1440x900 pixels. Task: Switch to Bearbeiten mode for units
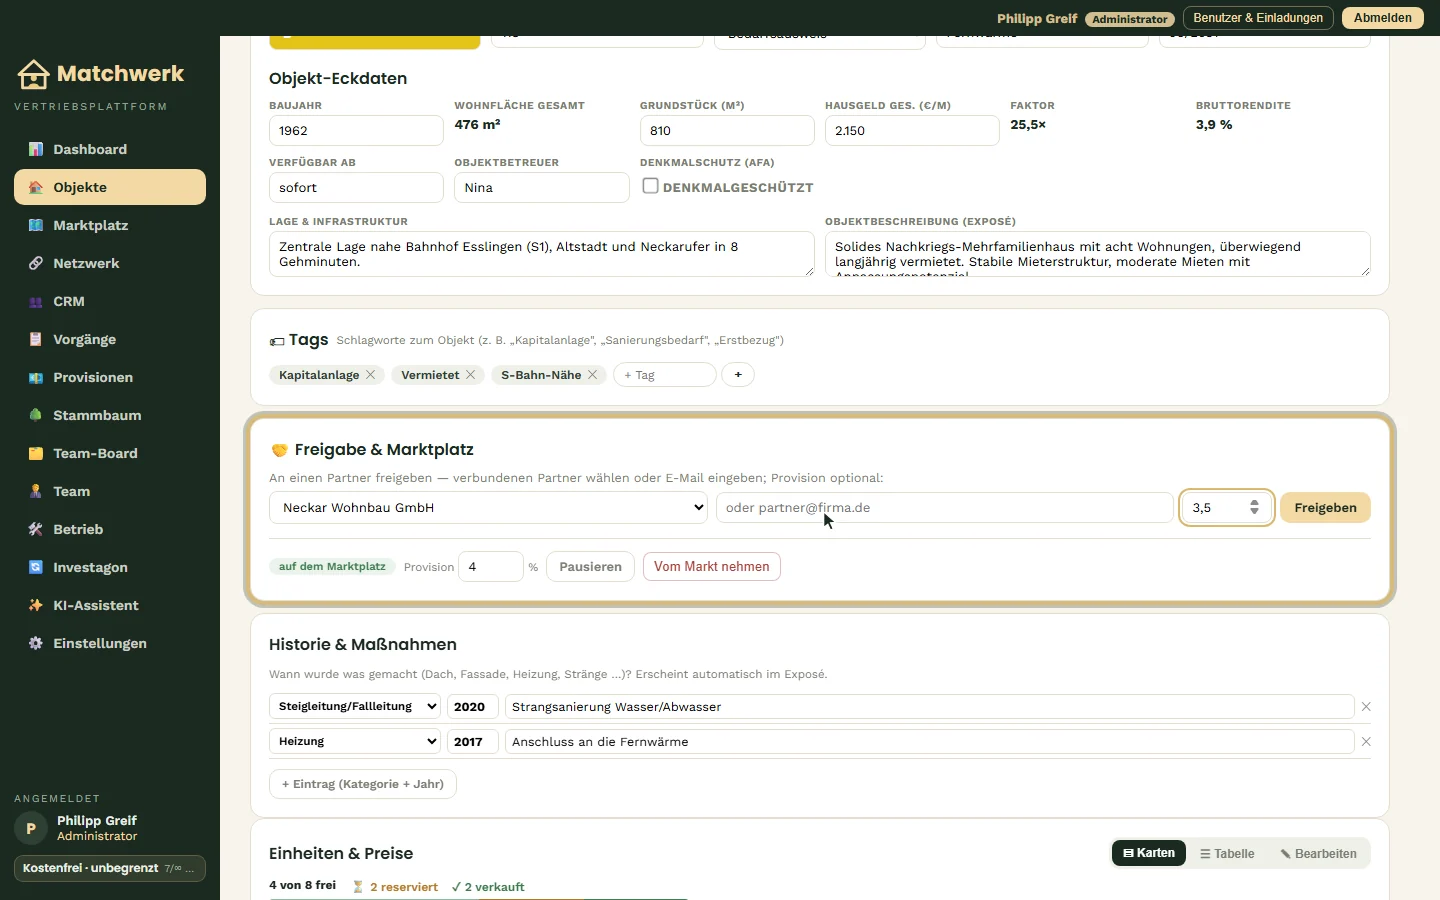click(x=1318, y=853)
